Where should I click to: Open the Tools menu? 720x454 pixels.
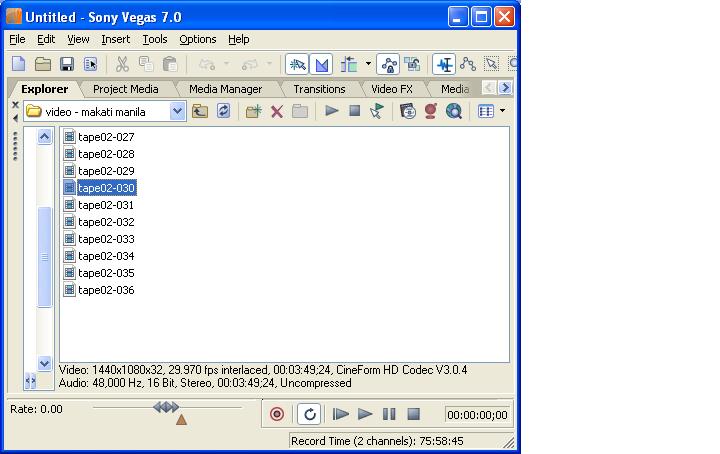point(155,39)
